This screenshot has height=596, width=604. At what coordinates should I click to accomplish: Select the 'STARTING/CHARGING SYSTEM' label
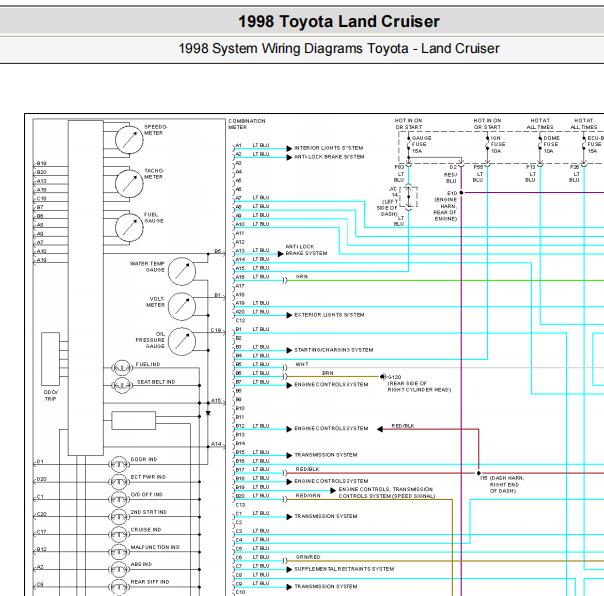334,350
